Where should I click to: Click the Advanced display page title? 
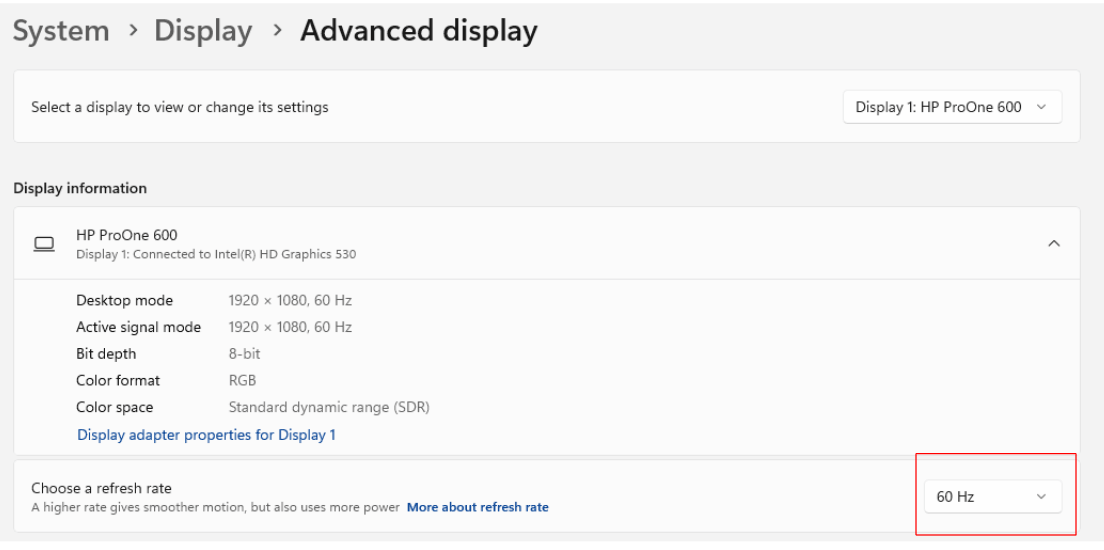coord(419,31)
